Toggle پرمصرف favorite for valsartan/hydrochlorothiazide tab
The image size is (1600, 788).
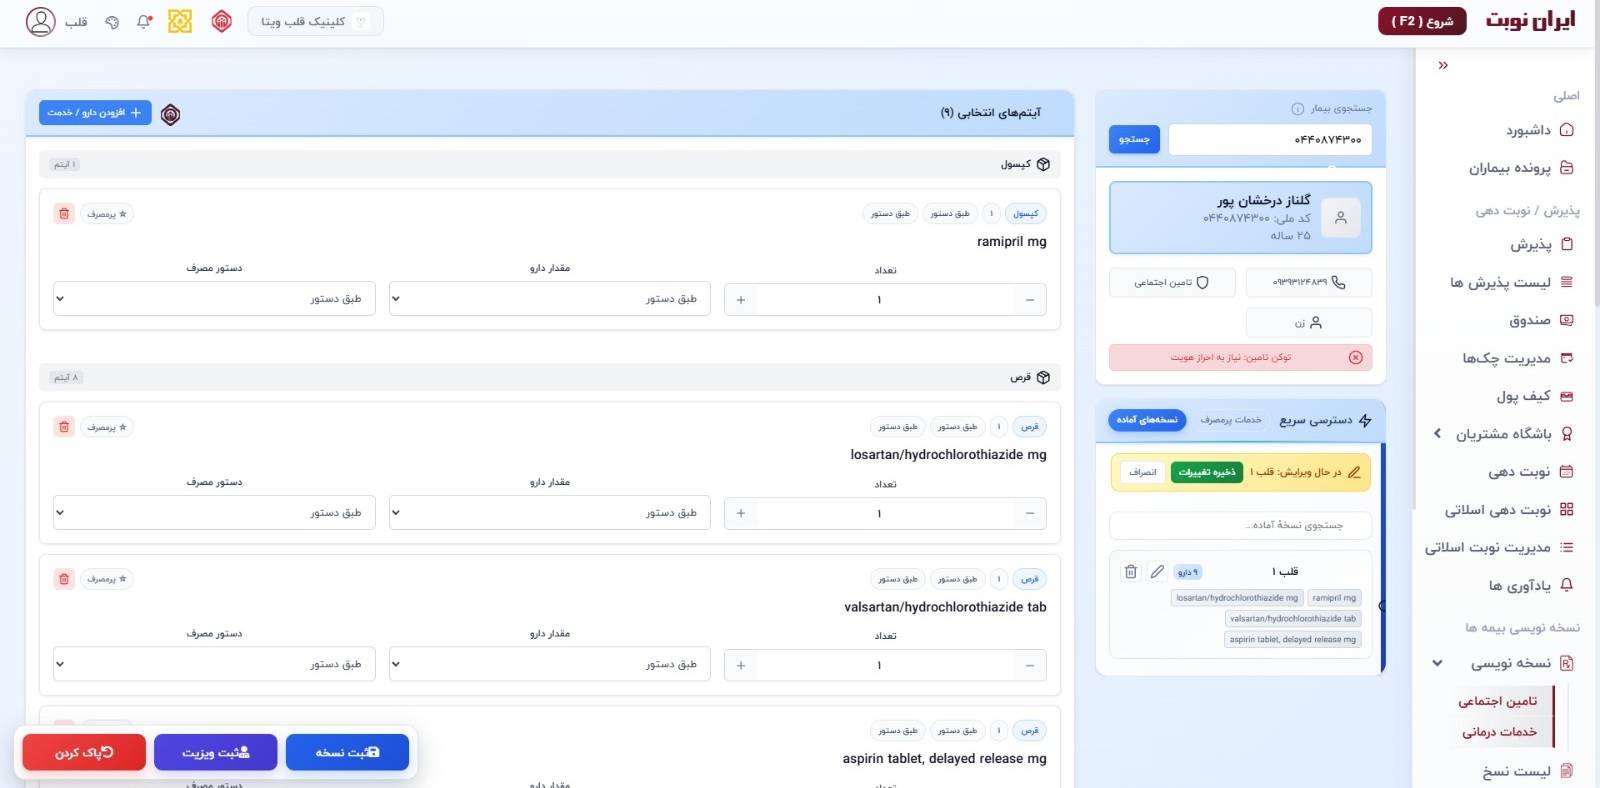point(107,579)
